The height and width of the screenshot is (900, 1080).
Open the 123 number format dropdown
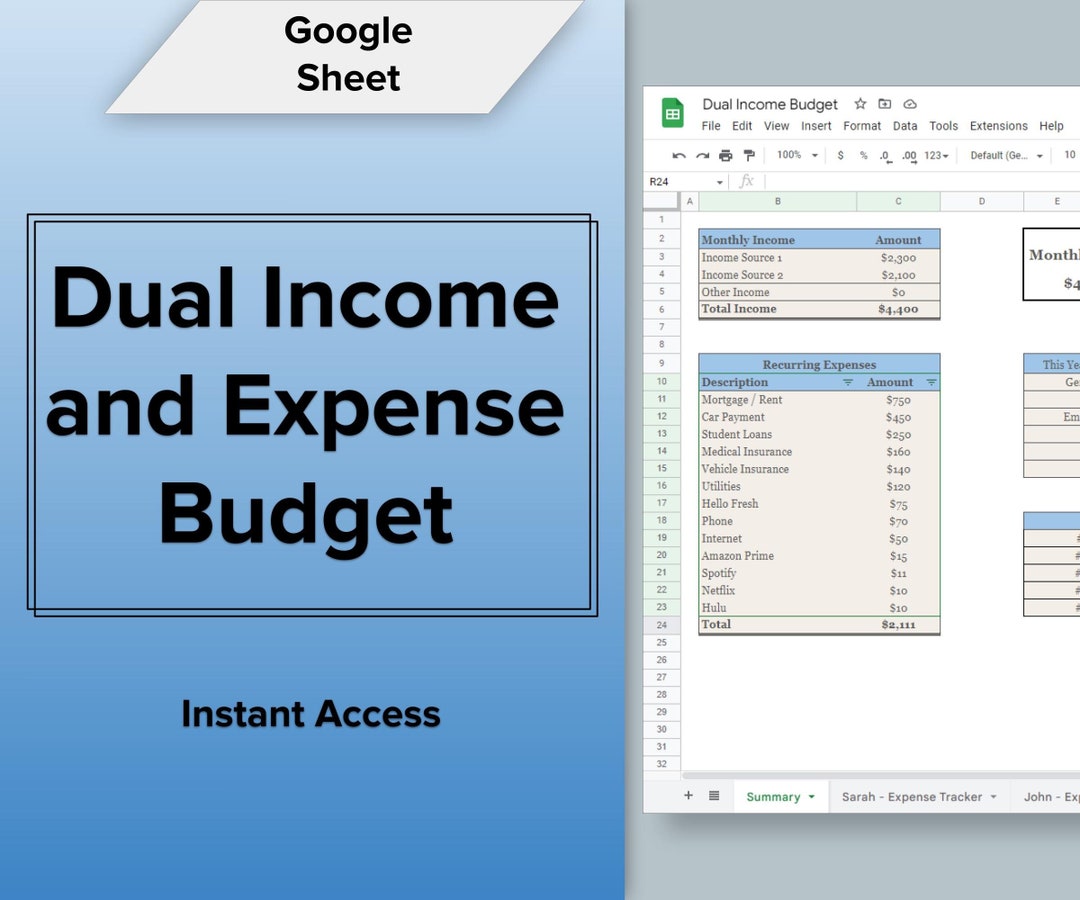(932, 155)
